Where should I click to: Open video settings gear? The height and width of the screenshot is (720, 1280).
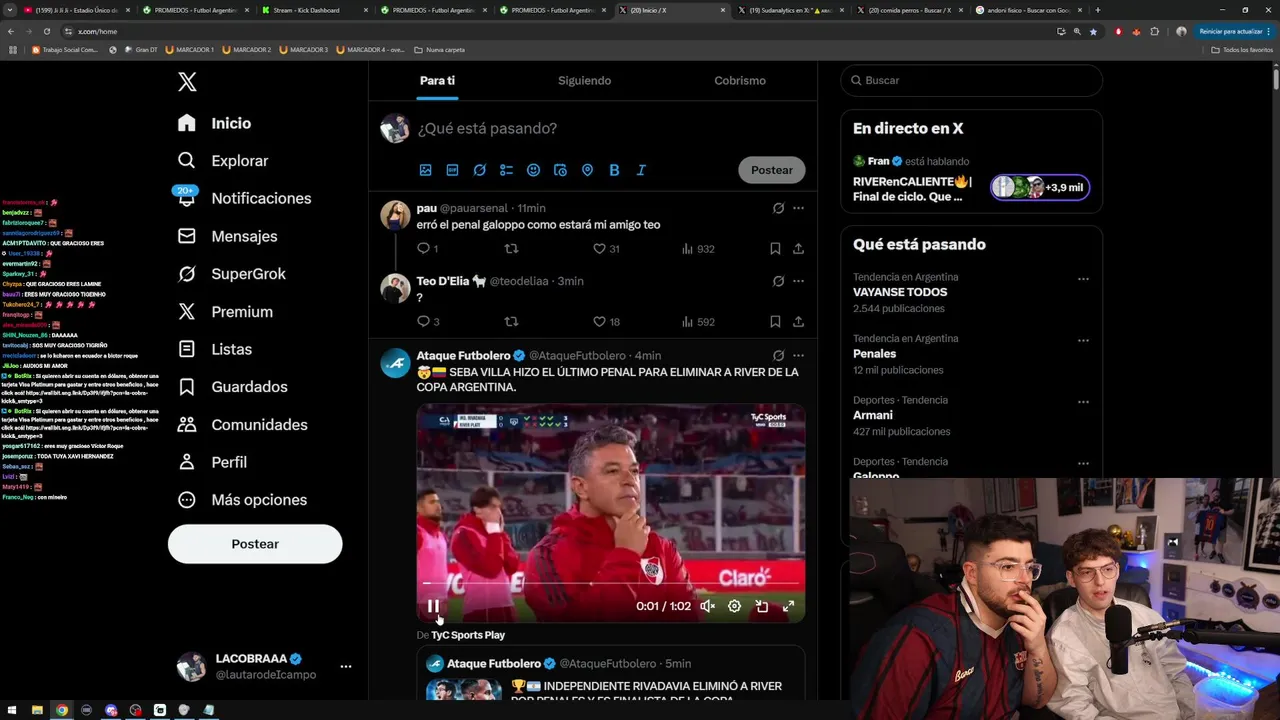click(734, 606)
